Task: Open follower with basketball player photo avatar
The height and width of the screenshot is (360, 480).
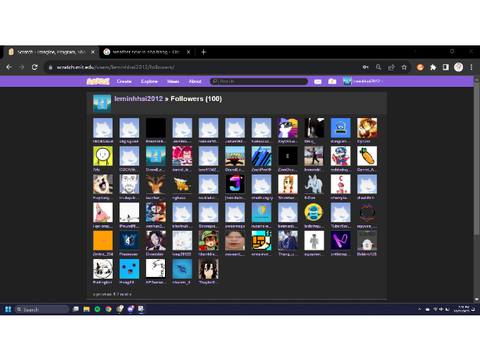Action: tap(314, 156)
